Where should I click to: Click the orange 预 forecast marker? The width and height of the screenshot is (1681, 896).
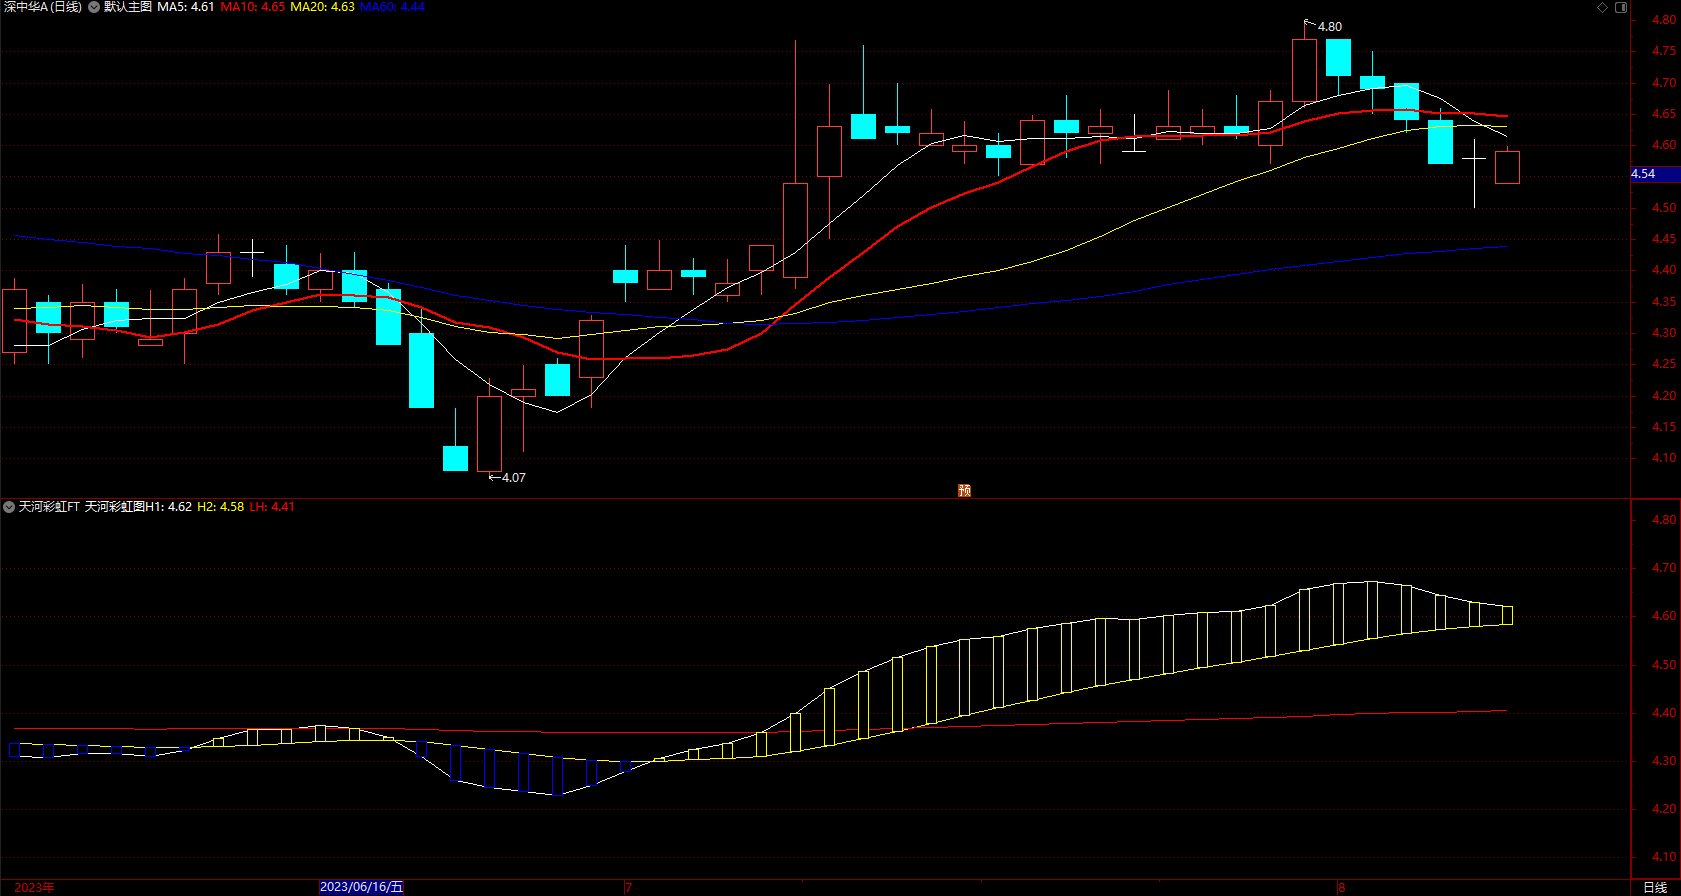[964, 490]
